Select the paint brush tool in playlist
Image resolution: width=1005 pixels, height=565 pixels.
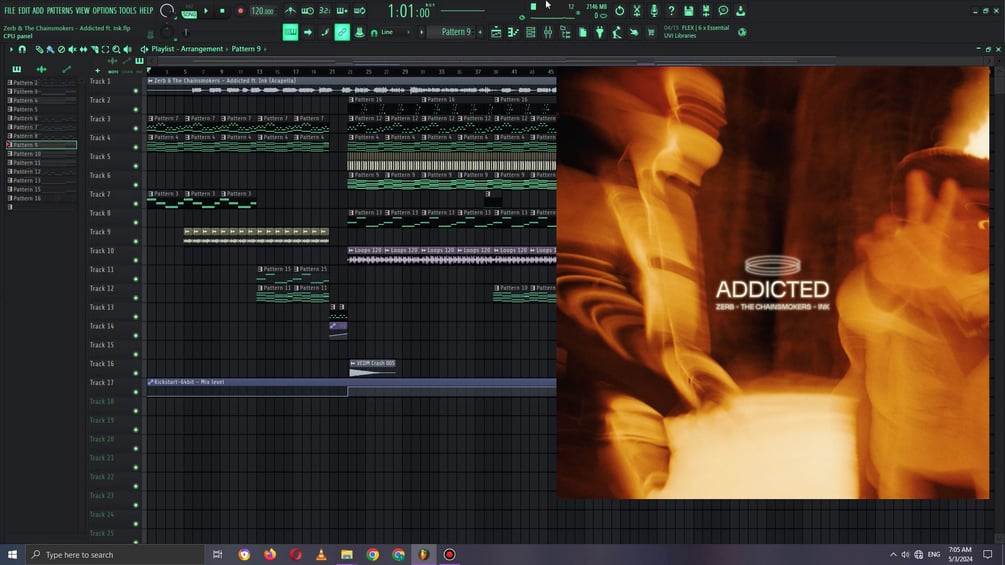click(50, 49)
